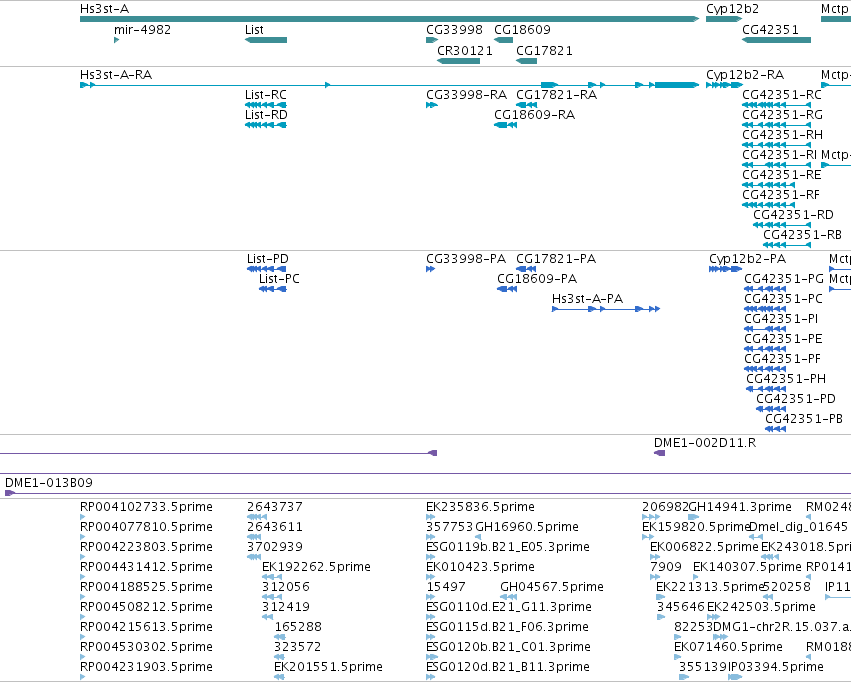Select the RP004431412.5prime EST
The height and width of the screenshot is (682, 851).
tap(82, 577)
